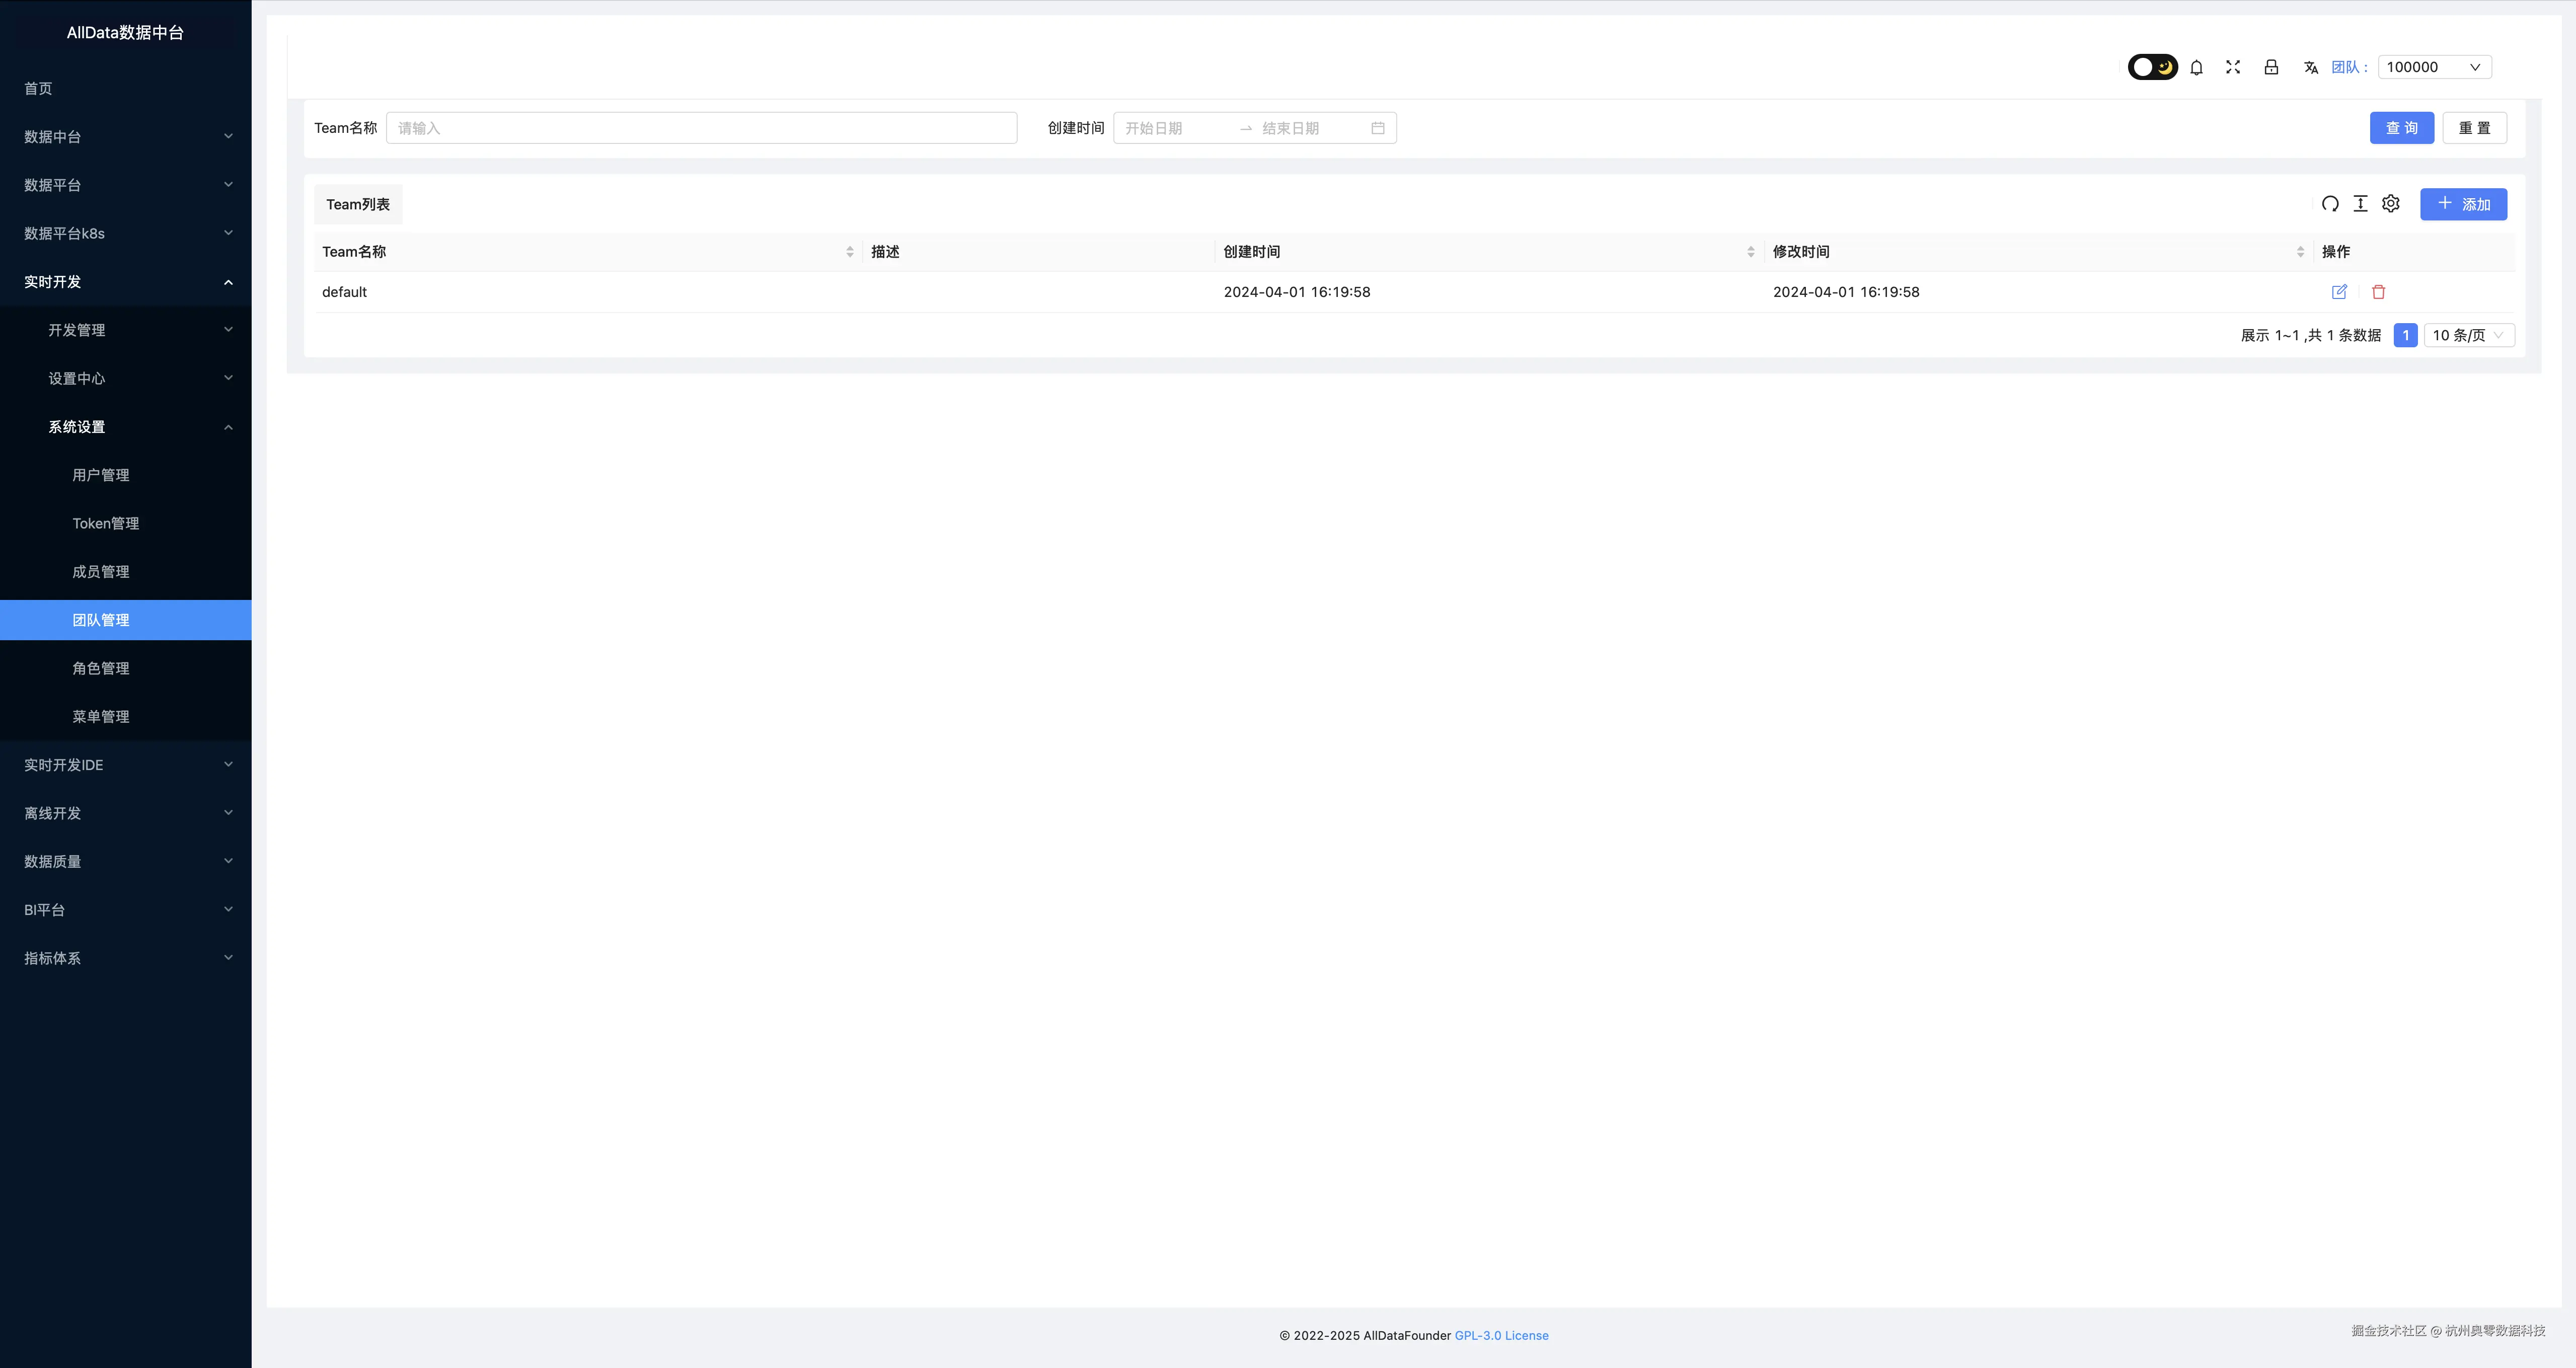Open the language translation icon

2310,67
